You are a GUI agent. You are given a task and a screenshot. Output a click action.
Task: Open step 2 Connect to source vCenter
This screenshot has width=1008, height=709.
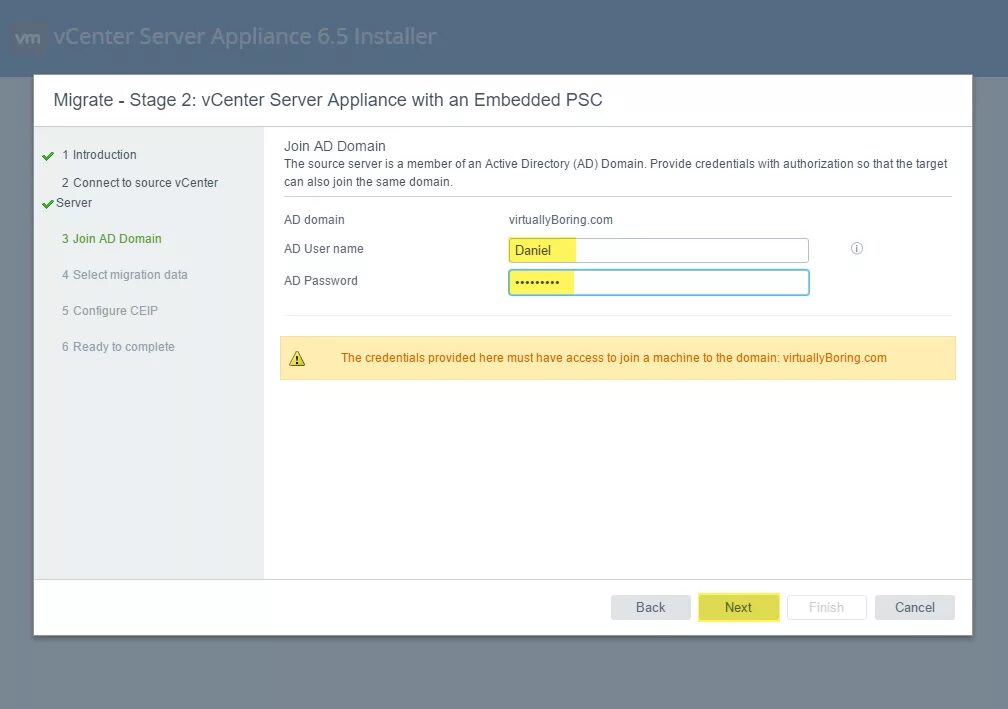tap(138, 183)
